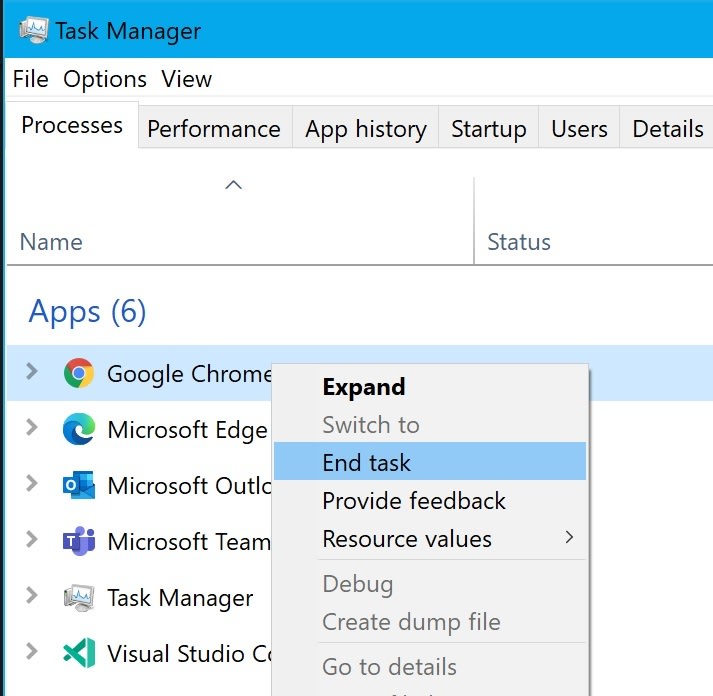The width and height of the screenshot is (713, 696).
Task: Open the File menu
Action: 30,79
